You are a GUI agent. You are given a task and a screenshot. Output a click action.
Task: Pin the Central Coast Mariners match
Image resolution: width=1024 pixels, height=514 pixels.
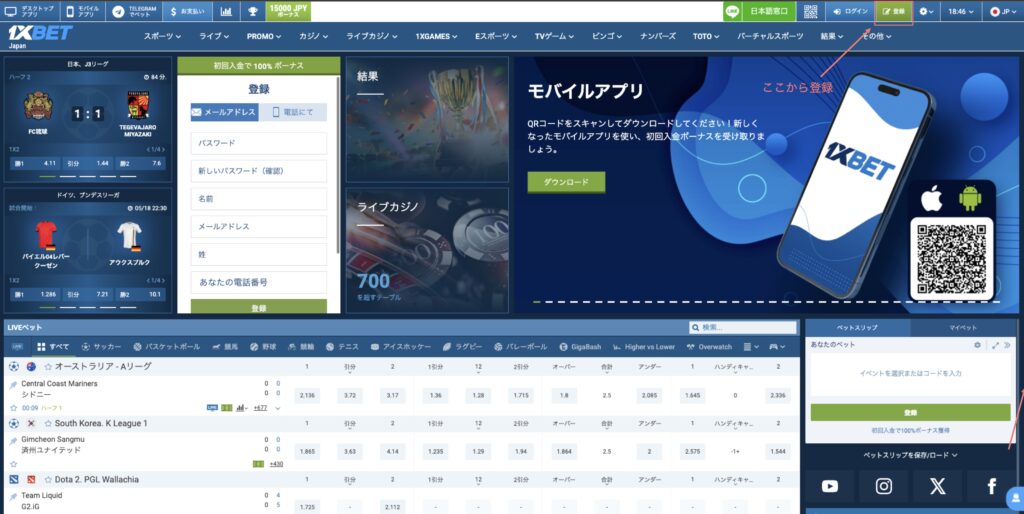point(13,385)
